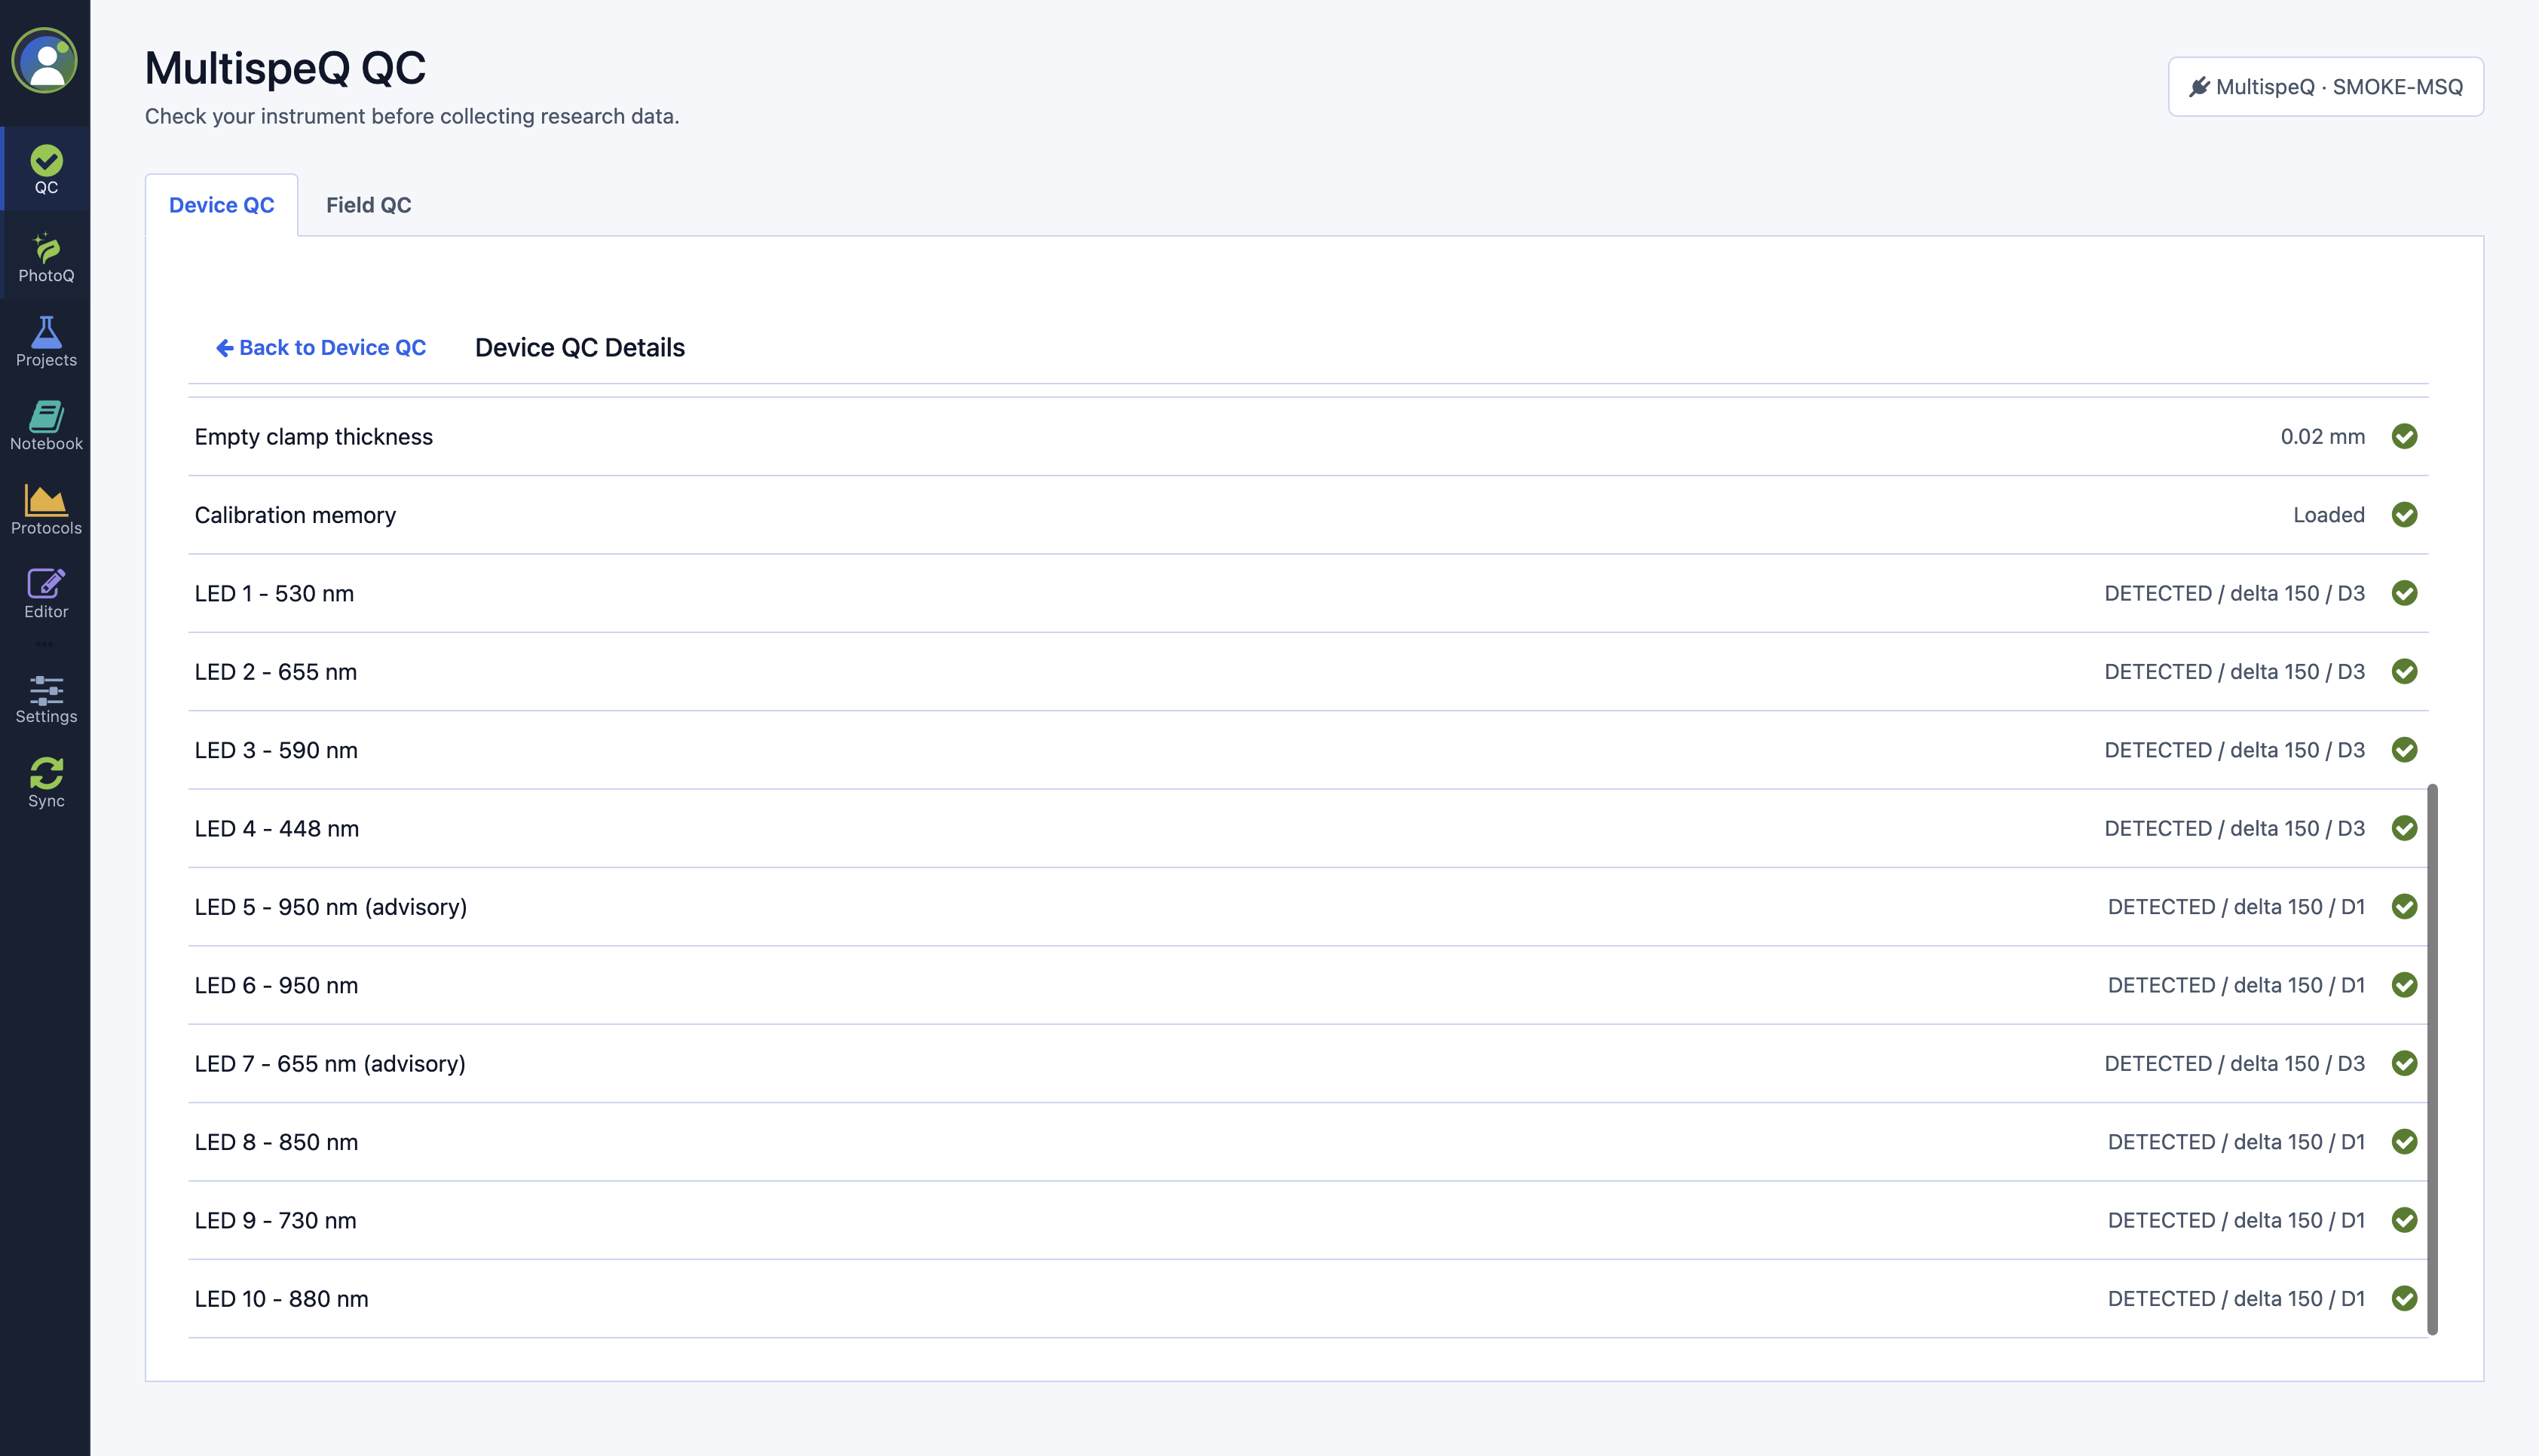Click the details list vertical scrollbar
2539x1456 pixels.
[x=2432, y=1060]
